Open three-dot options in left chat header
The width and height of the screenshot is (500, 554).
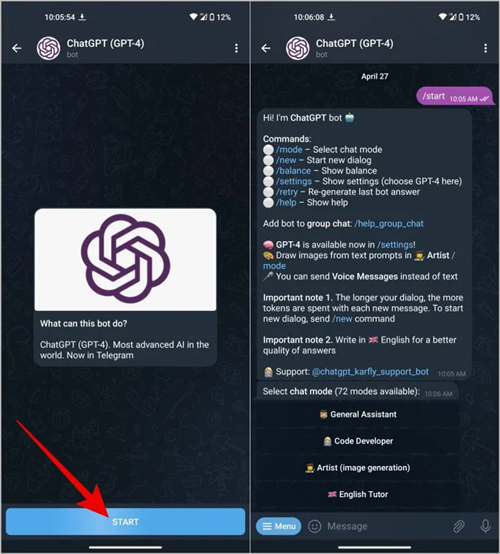pos(236,48)
